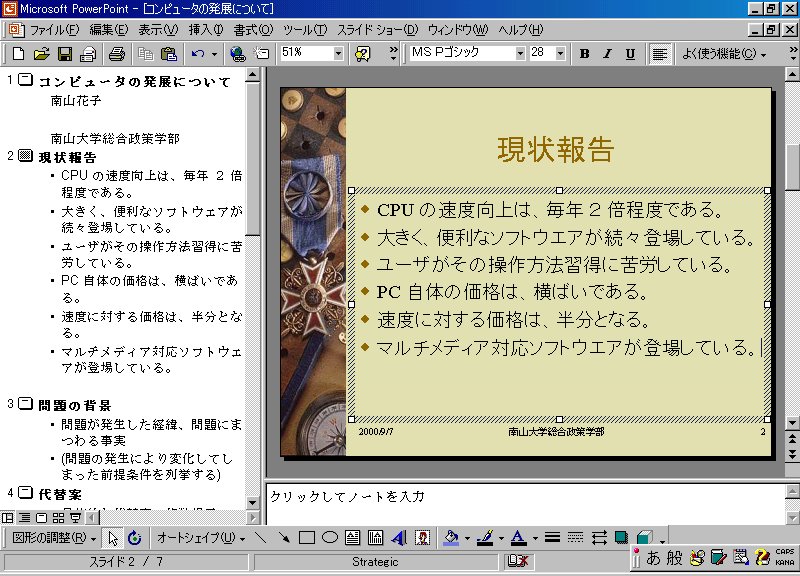Screen dimensions: 800x576
Task: Toggle the Select Objects pointer tool
Action: click(x=113, y=537)
